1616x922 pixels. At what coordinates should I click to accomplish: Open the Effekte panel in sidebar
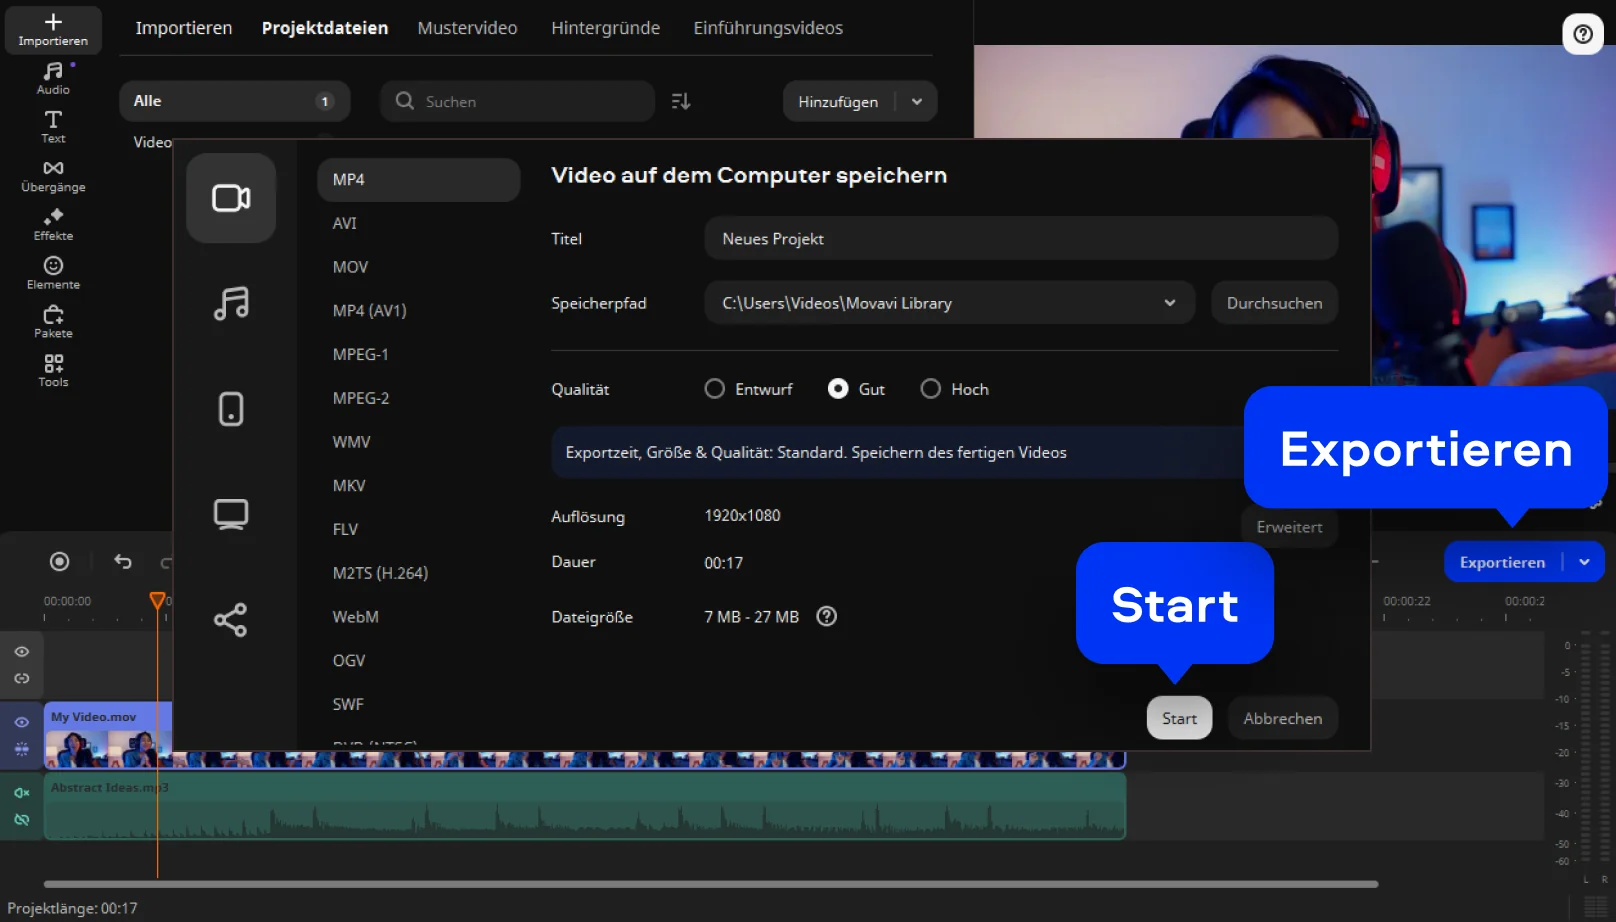coord(53,224)
